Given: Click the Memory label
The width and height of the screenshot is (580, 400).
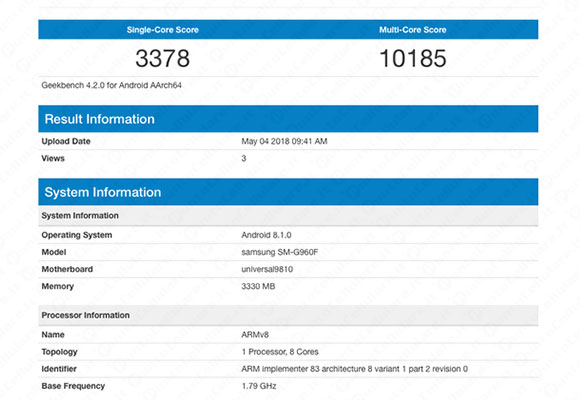Looking at the screenshot, I should point(57,286).
